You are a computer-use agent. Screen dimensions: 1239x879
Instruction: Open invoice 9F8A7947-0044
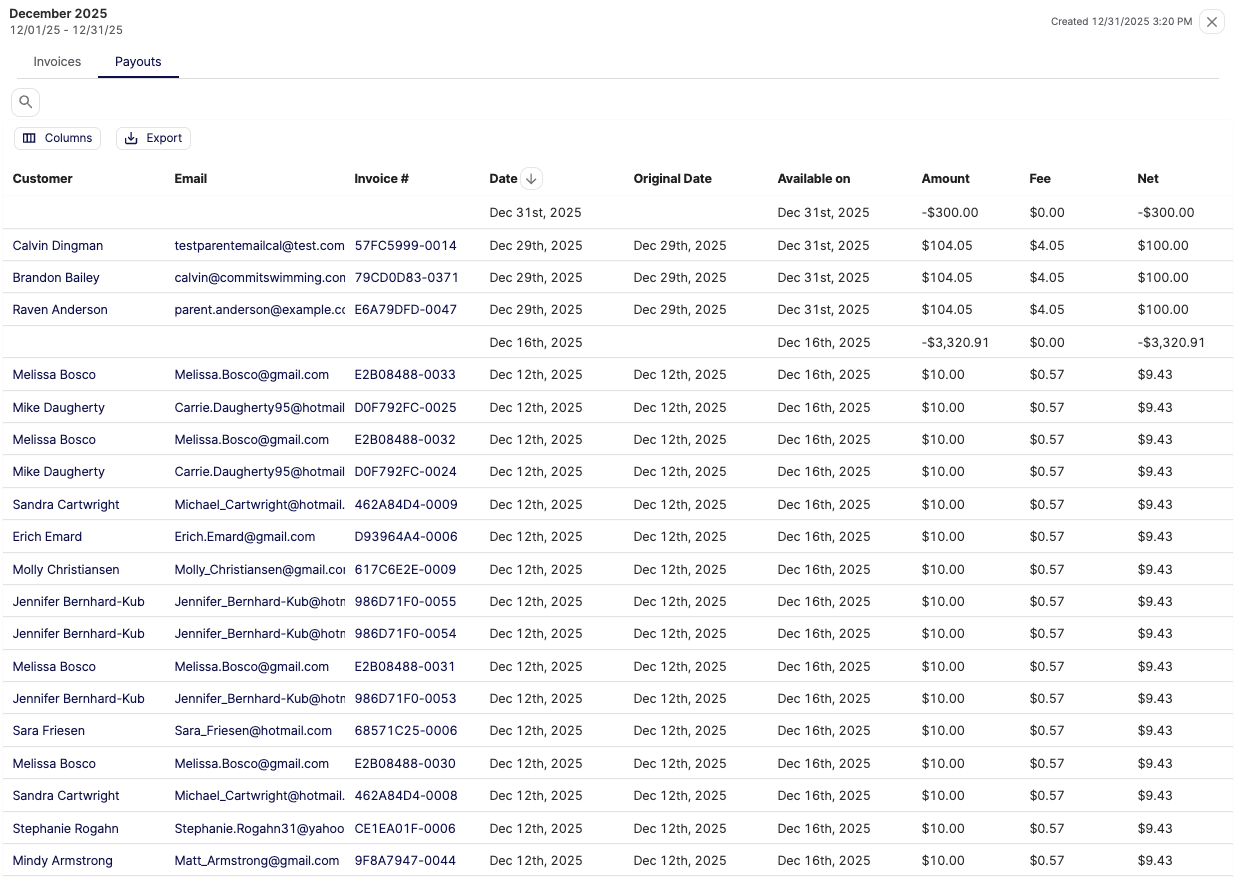tap(405, 861)
